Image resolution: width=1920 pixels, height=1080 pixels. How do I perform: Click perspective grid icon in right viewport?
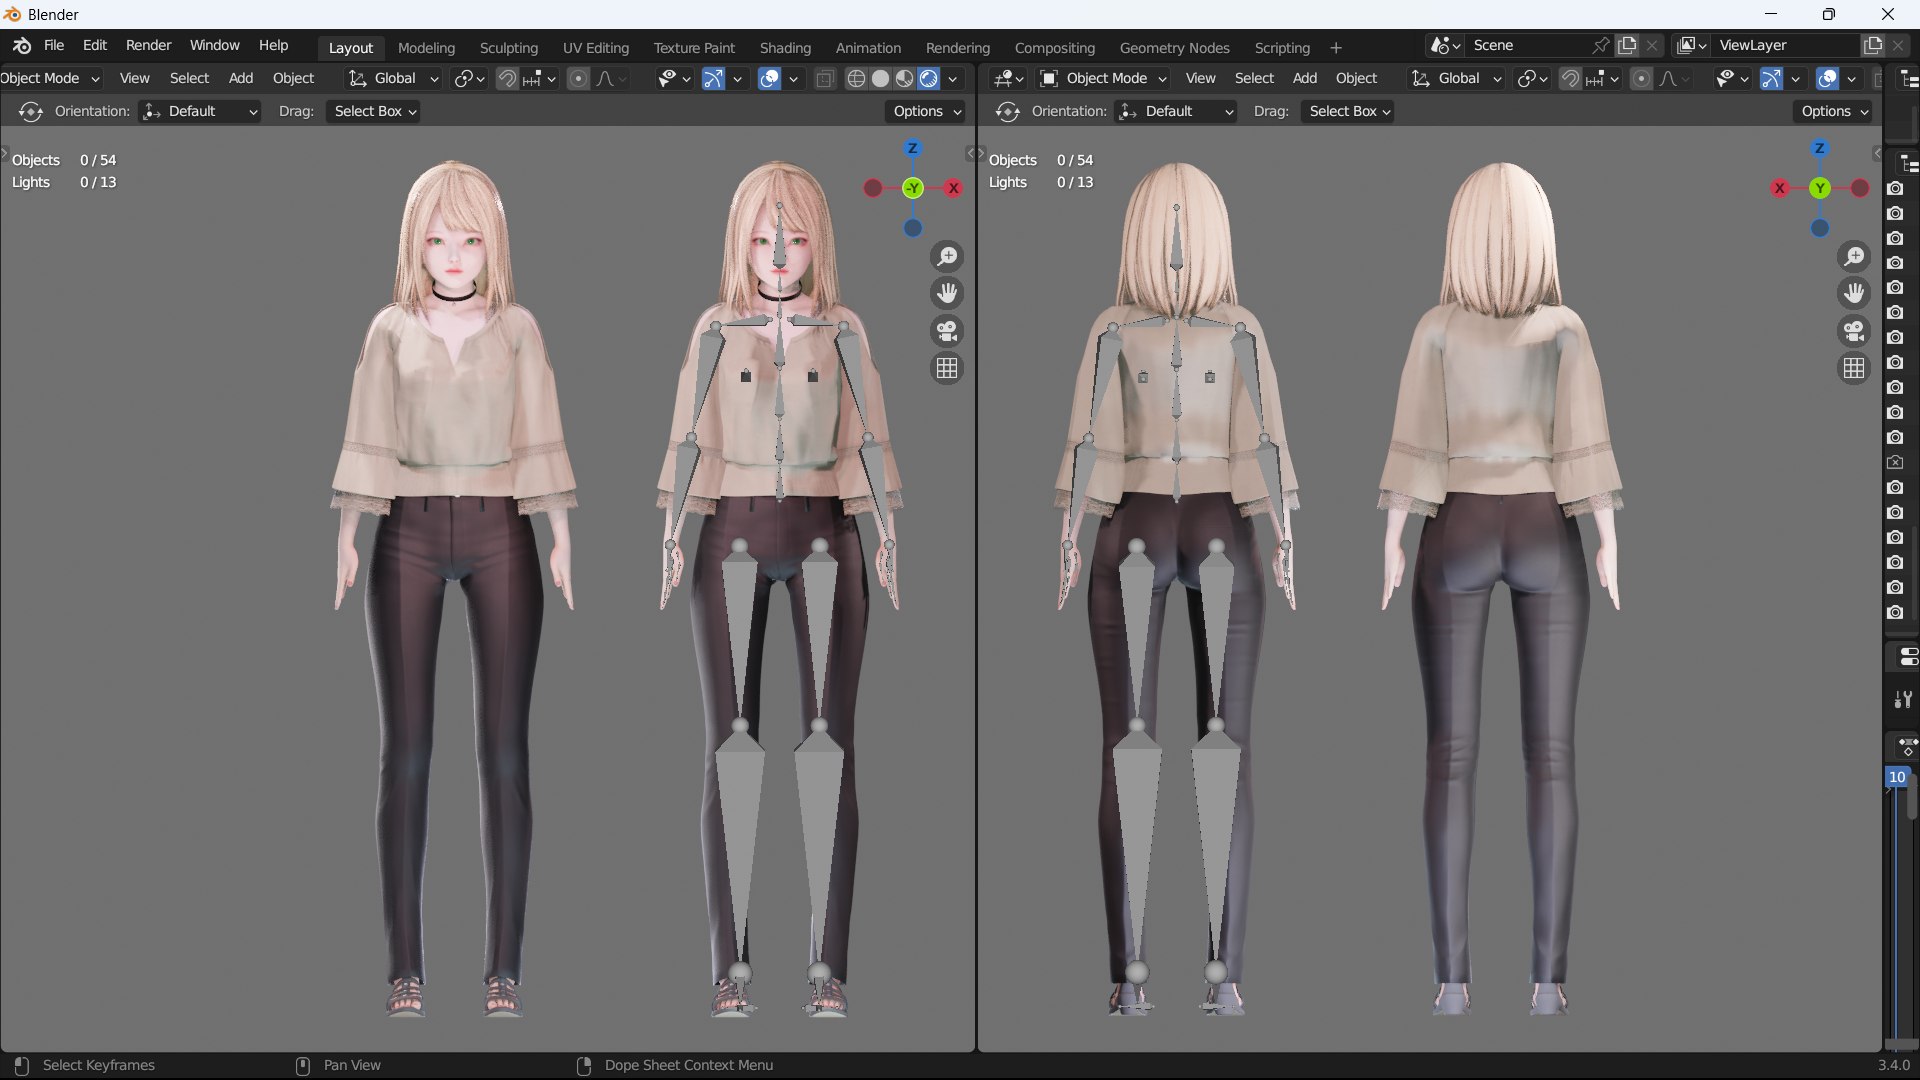click(x=1854, y=368)
